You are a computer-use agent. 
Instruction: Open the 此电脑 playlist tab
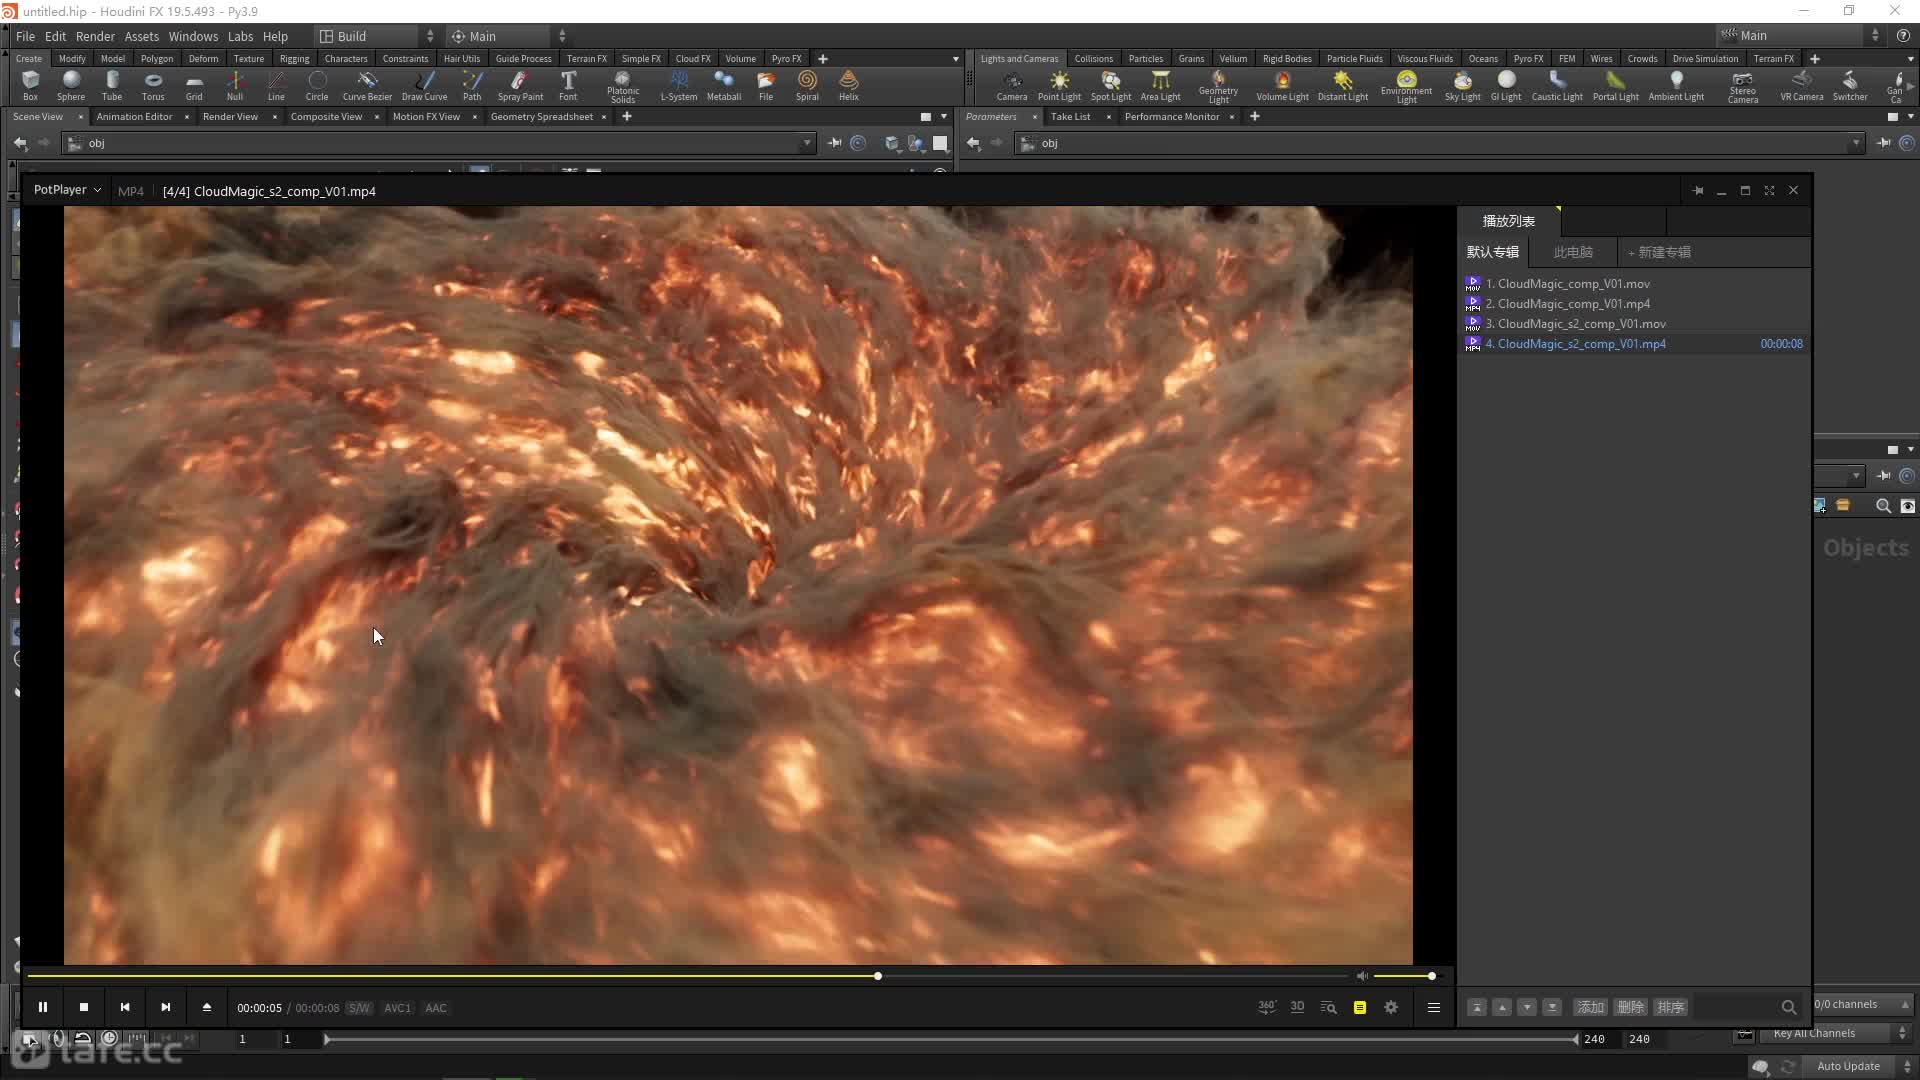pyautogui.click(x=1573, y=252)
